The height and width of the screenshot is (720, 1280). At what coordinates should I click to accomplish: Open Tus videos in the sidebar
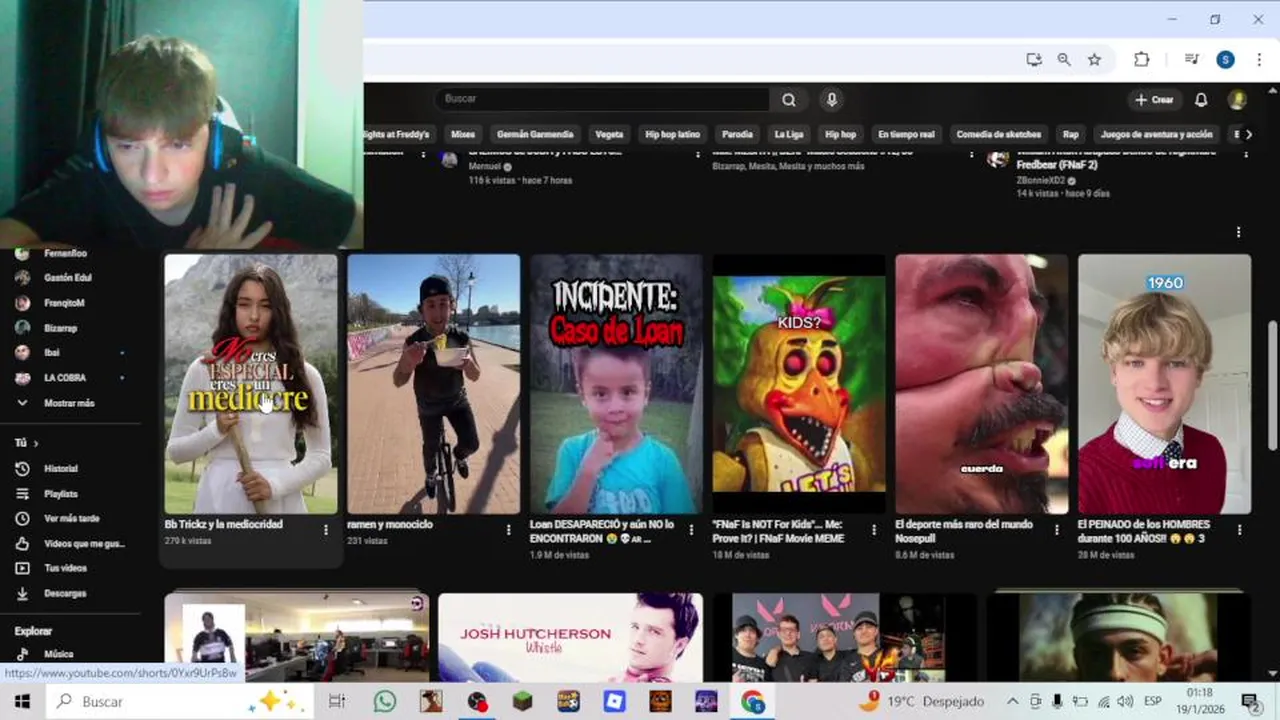tap(65, 568)
